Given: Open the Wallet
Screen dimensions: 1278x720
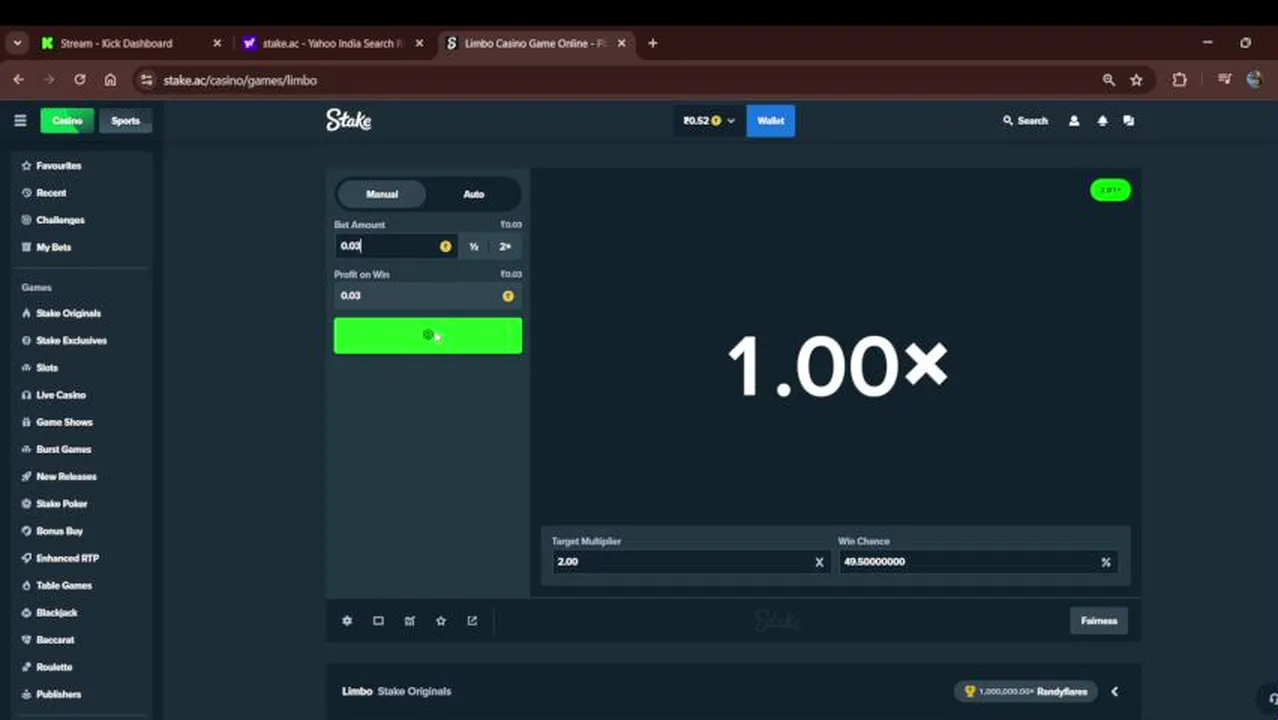Looking at the screenshot, I should tap(771, 121).
